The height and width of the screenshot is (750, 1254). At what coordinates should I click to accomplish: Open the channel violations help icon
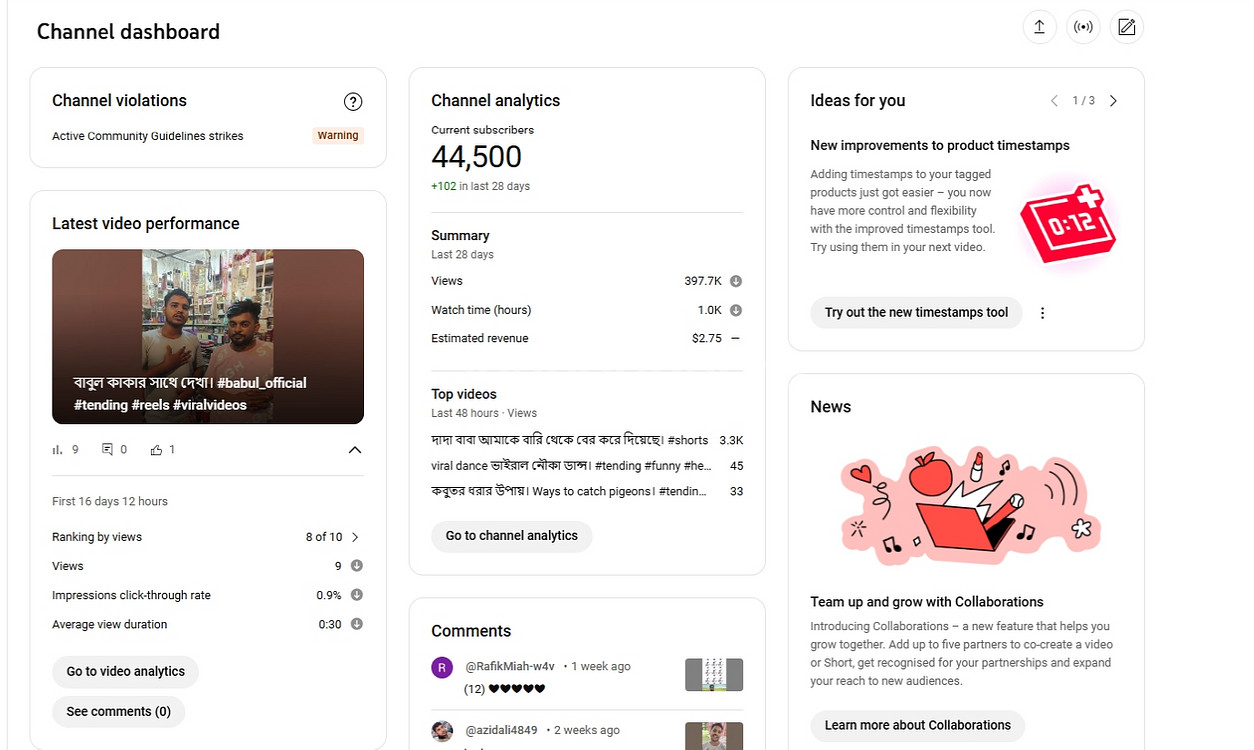[352, 101]
